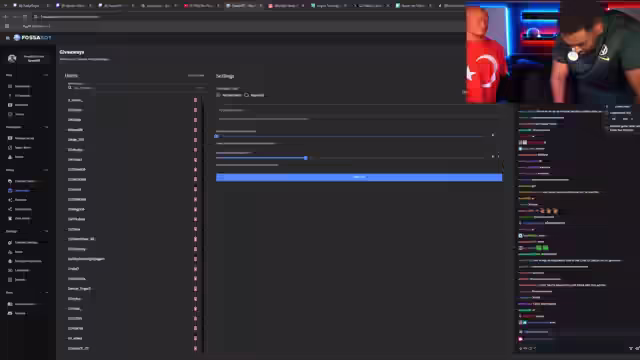Select the first giveaway type radio button under Settings
Screen dimensions: 640x360
coord(218,95)
